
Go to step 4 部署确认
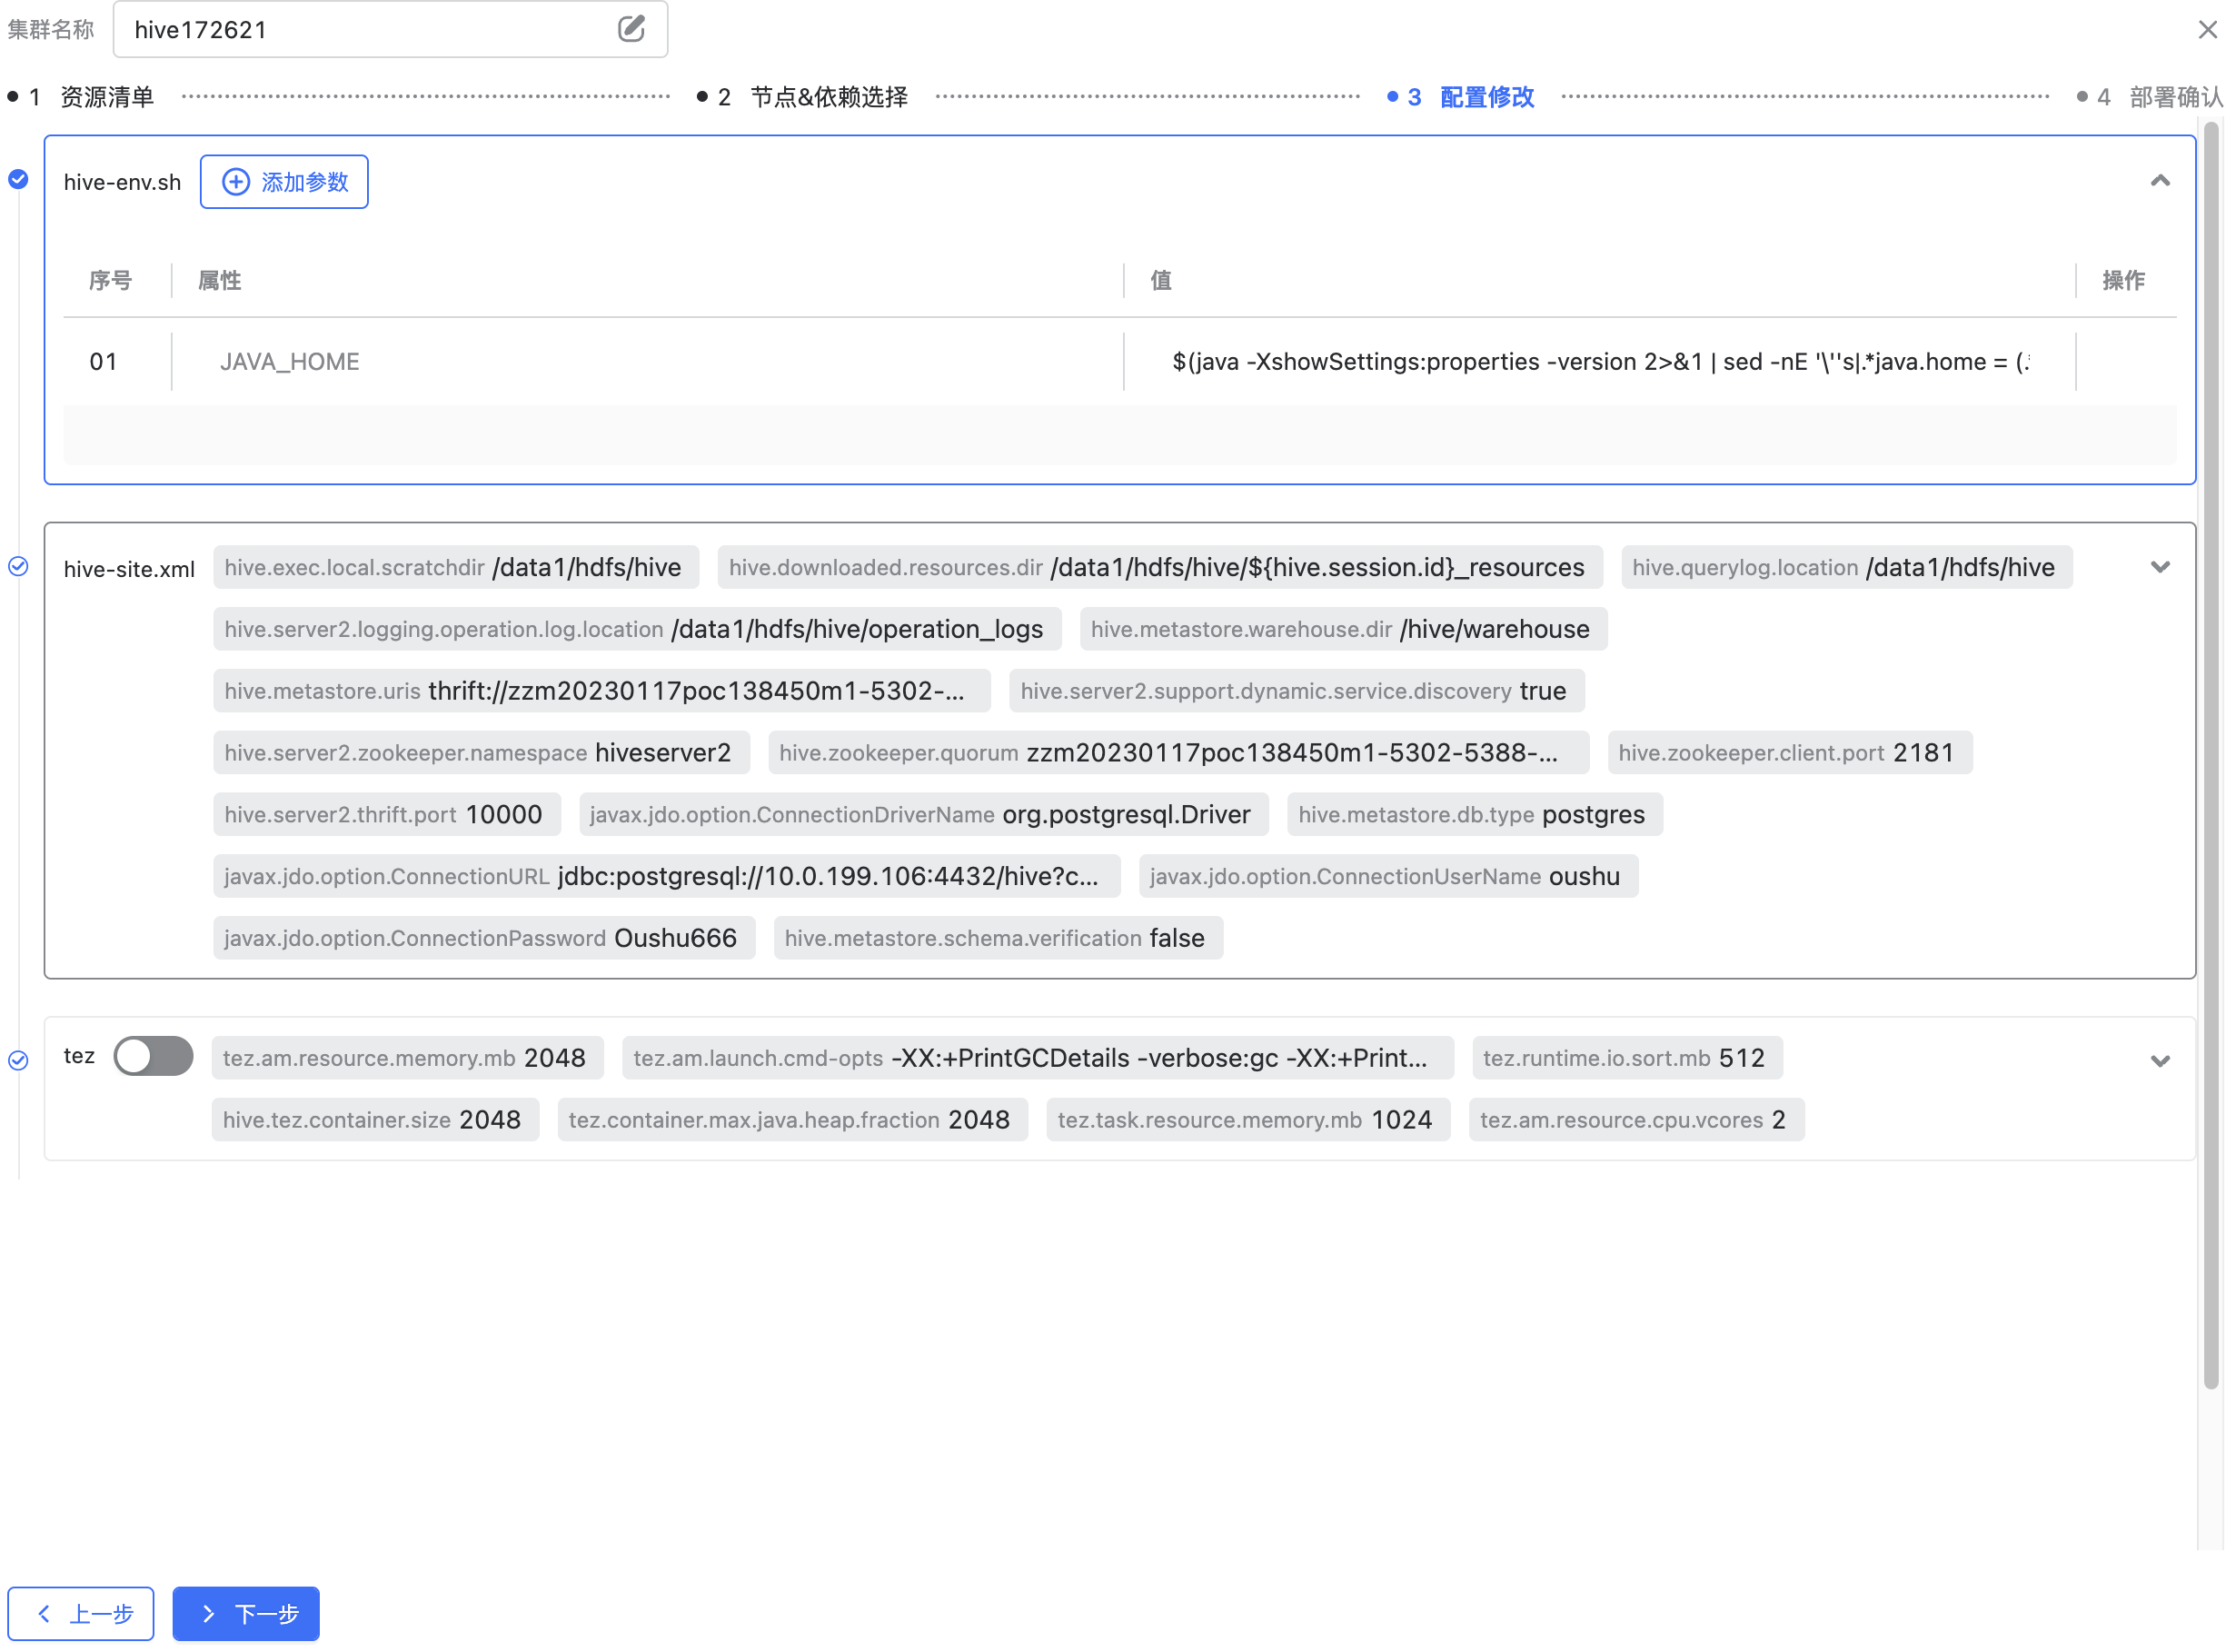2150,97
